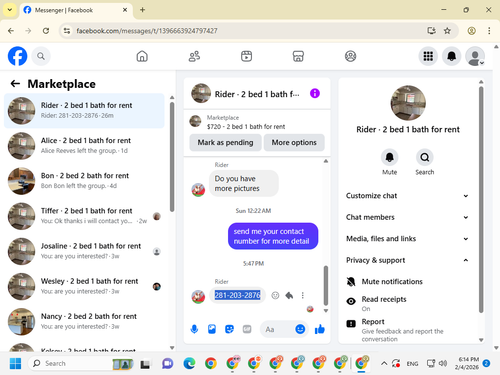Click the Windows taskbar Search box
500x375 pixels.
click(82, 363)
